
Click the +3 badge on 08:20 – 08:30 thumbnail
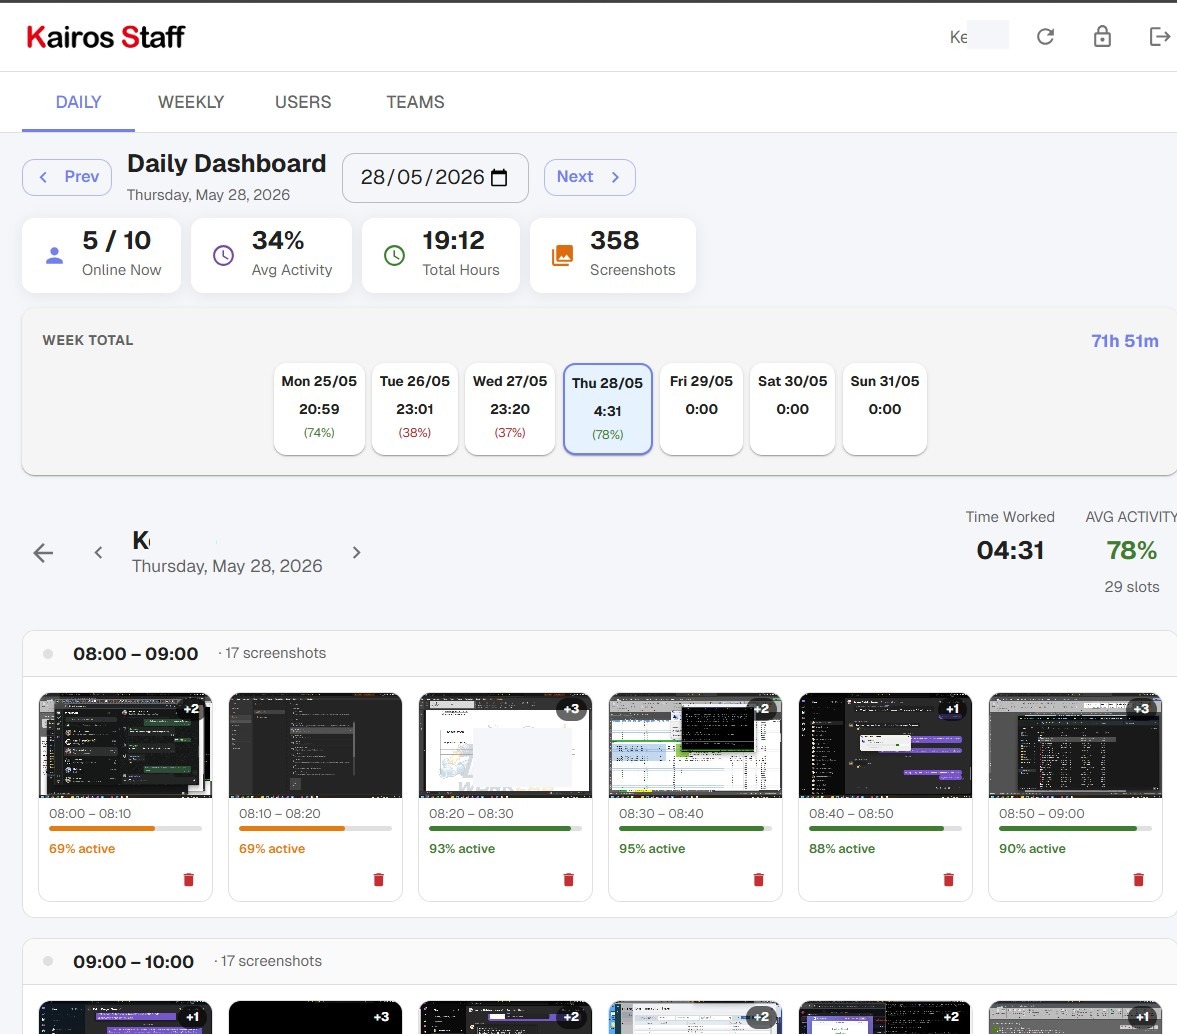click(x=571, y=708)
